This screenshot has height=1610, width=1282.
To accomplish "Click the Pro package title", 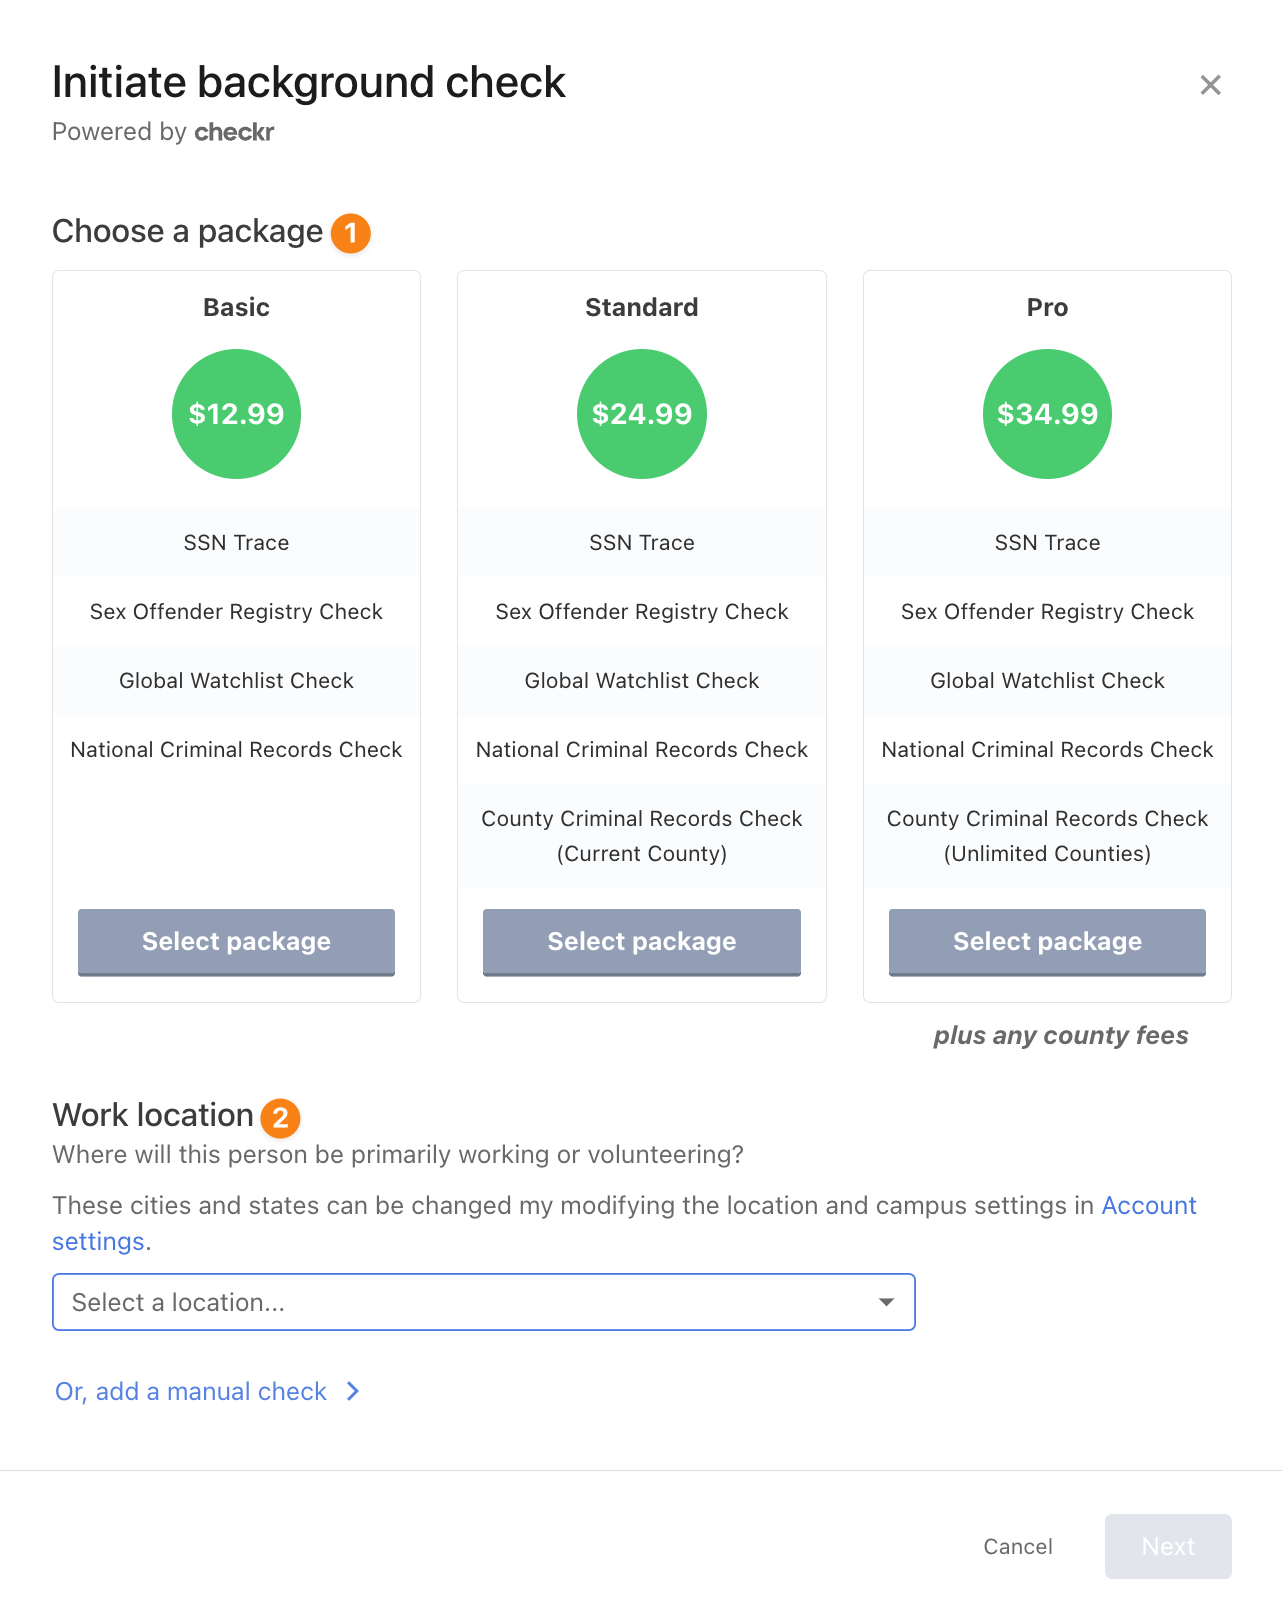I will pos(1047,307).
